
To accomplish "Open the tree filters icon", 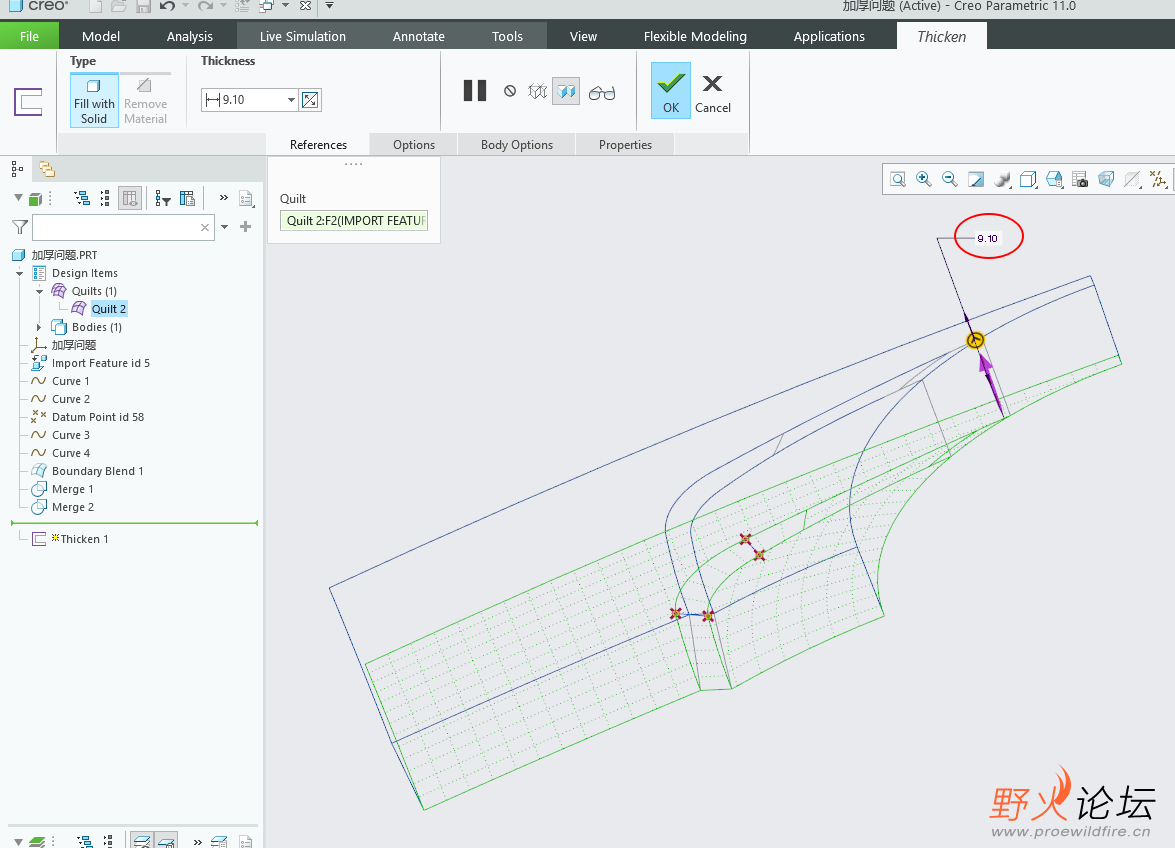I will 163,199.
